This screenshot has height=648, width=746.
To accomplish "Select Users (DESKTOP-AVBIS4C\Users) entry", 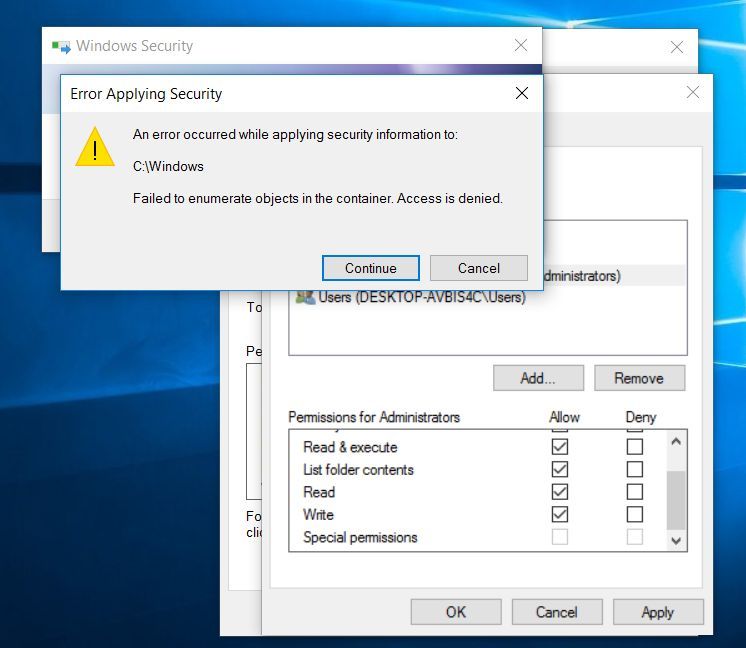I will pos(421,298).
